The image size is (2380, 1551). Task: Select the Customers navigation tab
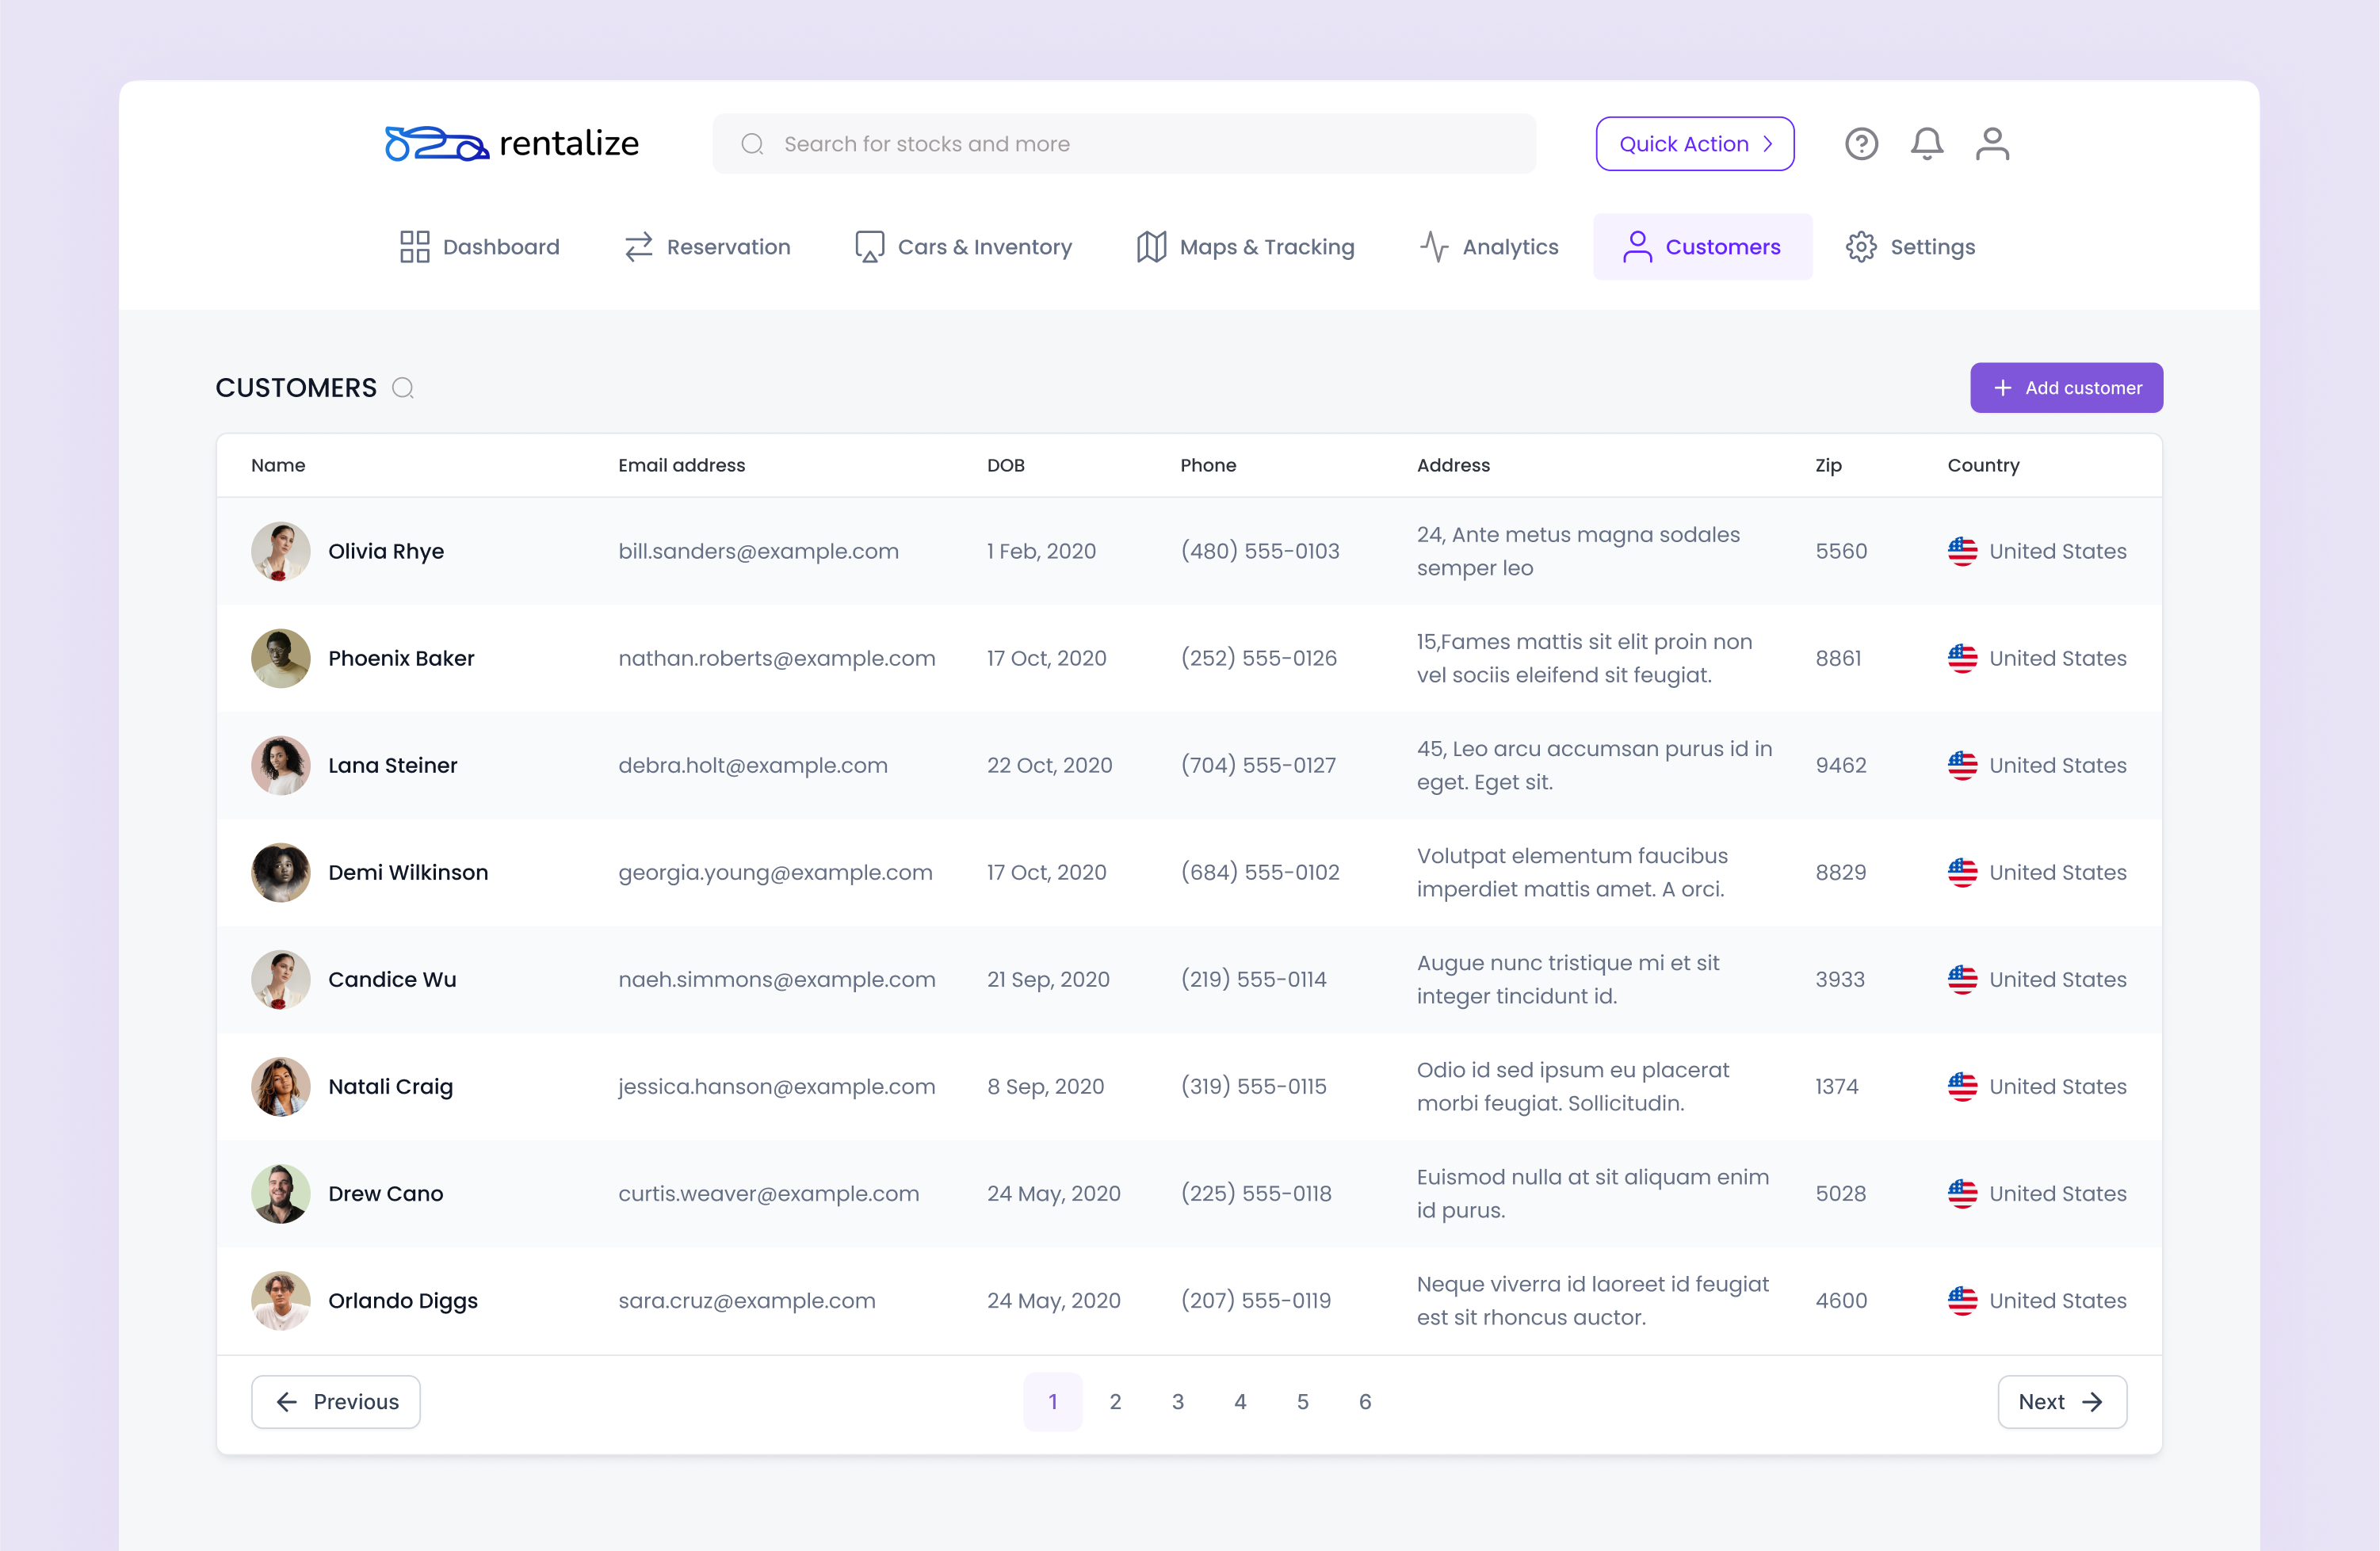1703,246
